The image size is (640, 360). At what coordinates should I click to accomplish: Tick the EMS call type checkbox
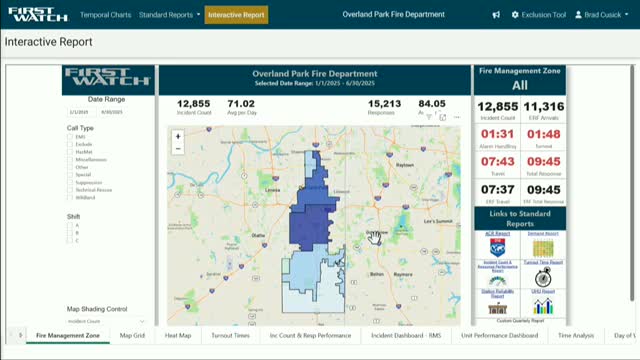point(70,137)
